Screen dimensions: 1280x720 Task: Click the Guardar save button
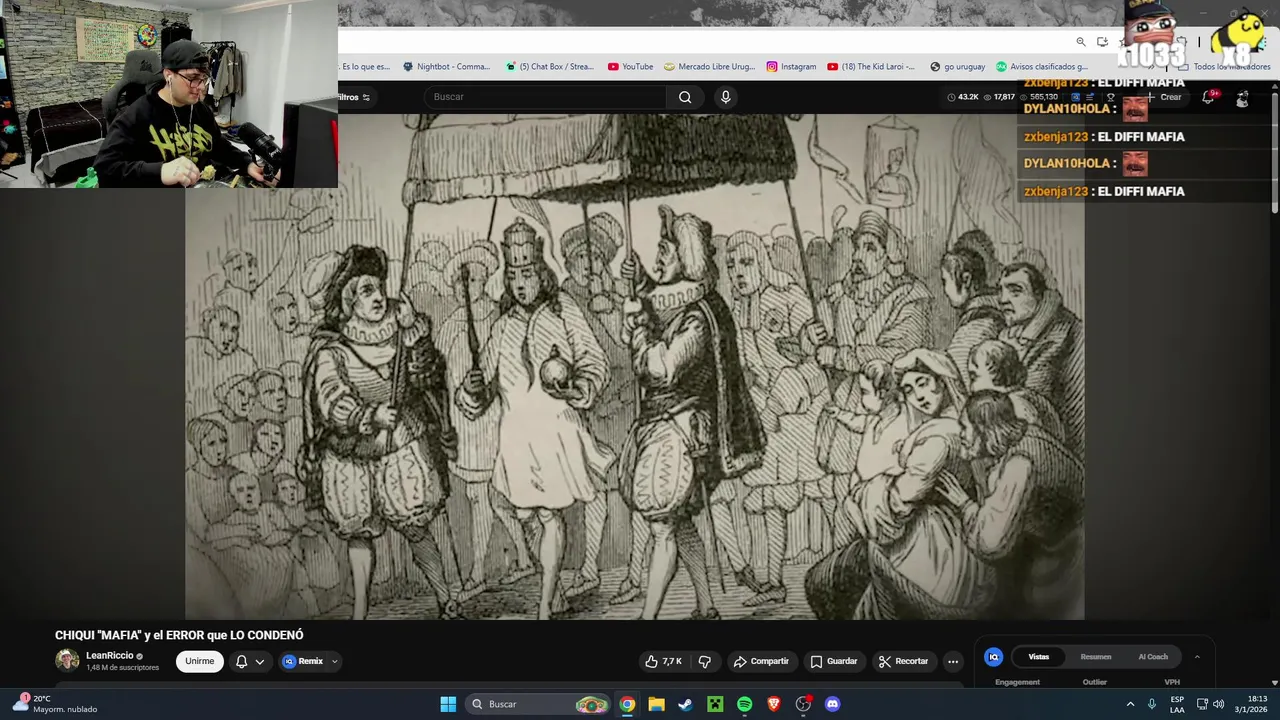(834, 661)
